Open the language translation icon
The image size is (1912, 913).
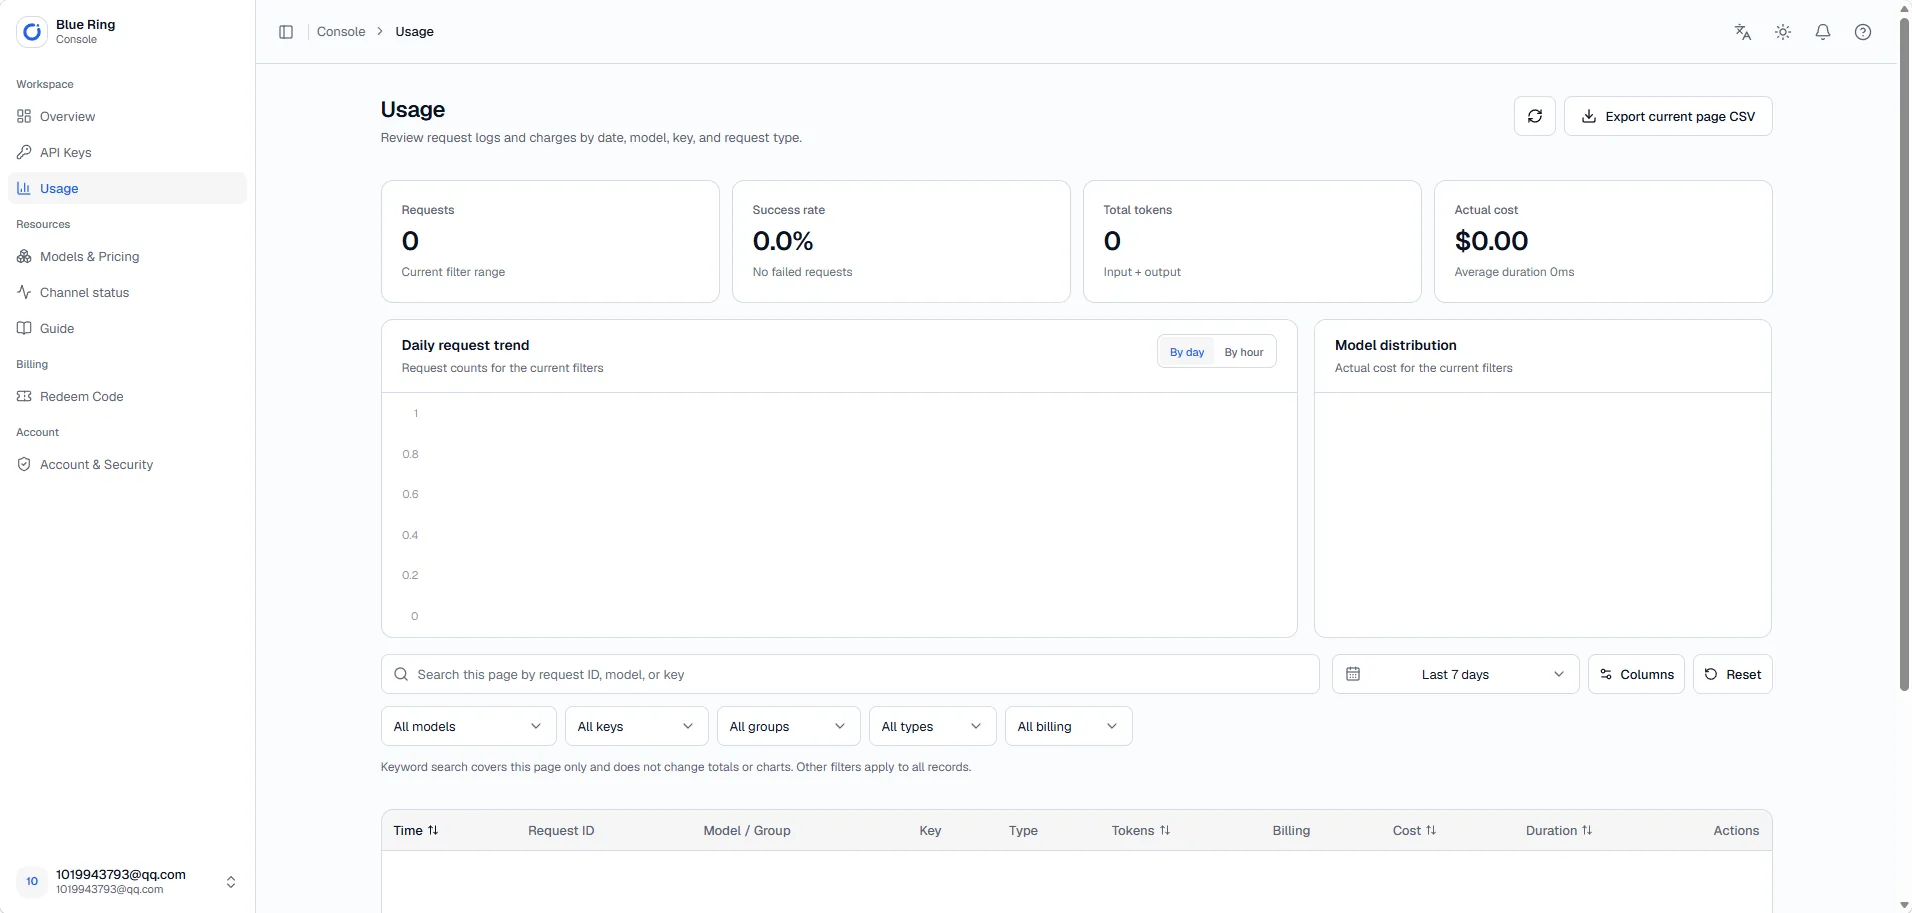1743,32
